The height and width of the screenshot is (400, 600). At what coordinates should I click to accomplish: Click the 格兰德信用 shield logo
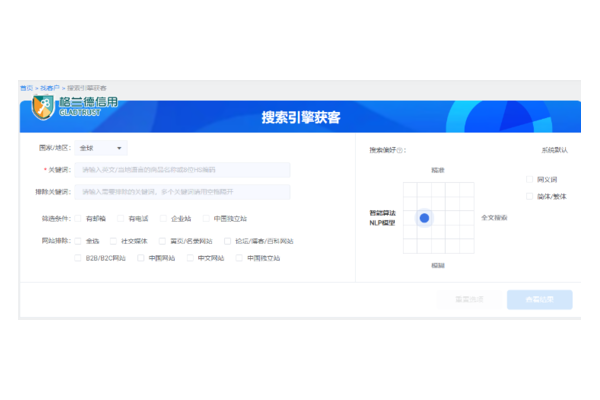(x=42, y=107)
